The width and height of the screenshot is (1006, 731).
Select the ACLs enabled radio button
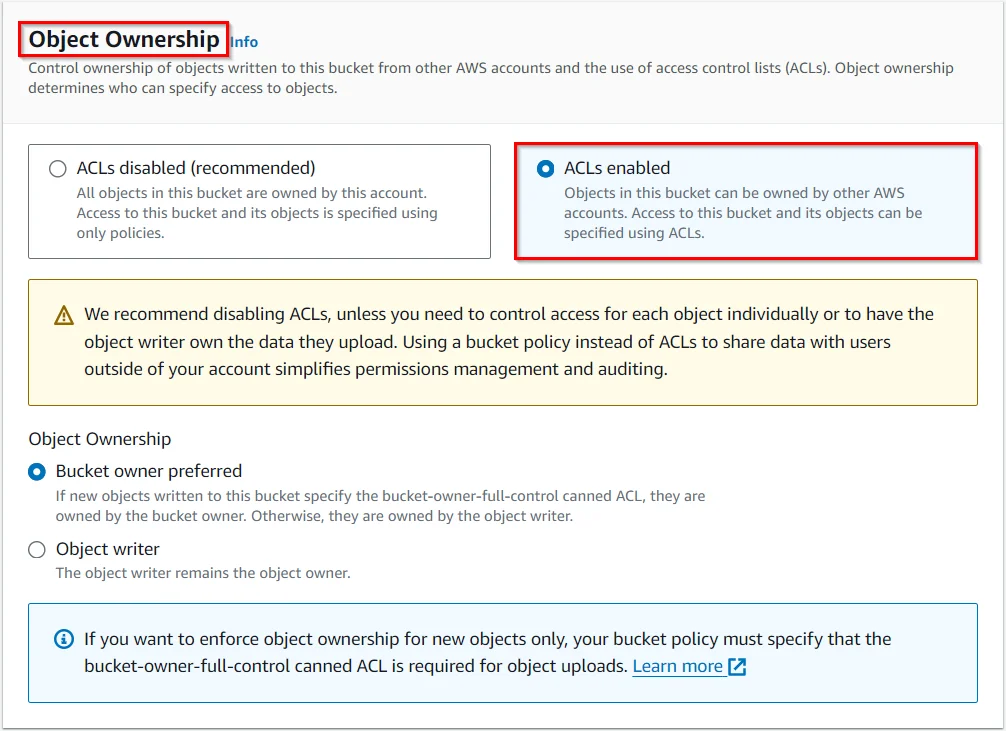(545, 169)
